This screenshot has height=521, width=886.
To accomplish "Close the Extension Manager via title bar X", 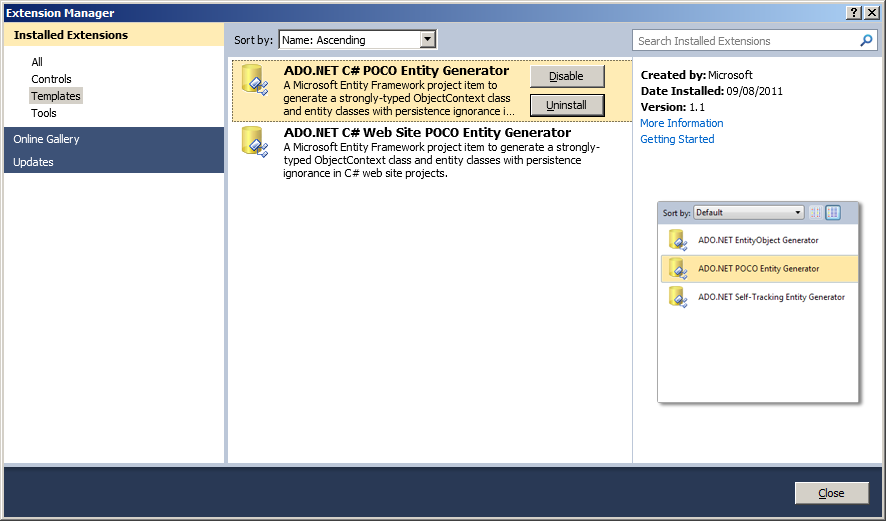I will (872, 12).
